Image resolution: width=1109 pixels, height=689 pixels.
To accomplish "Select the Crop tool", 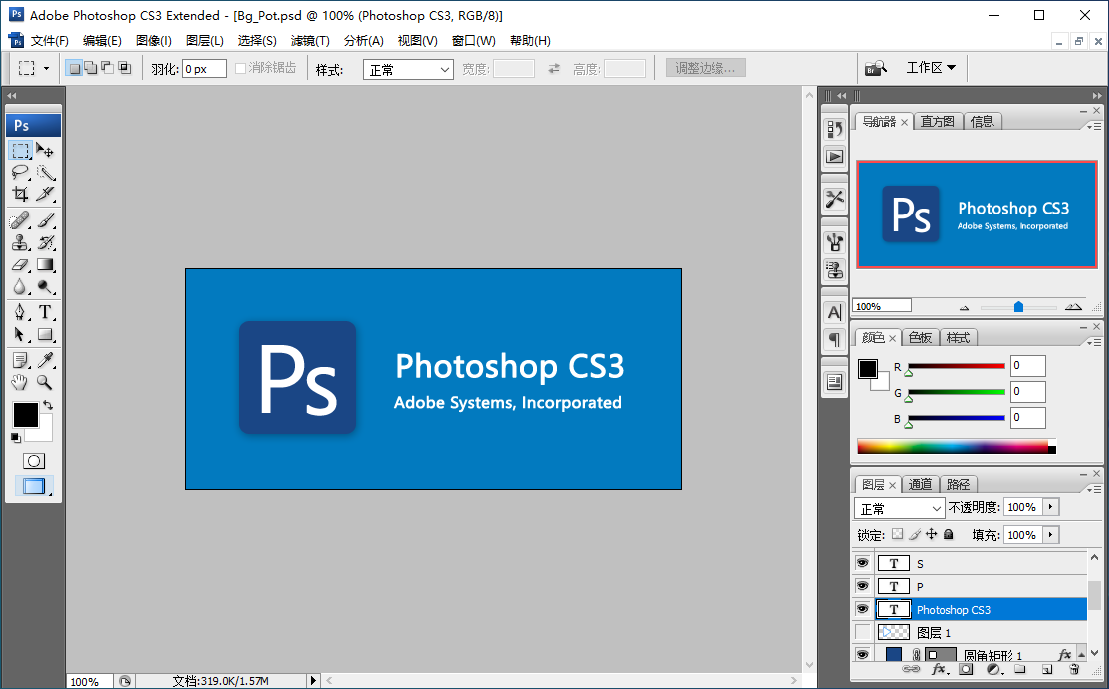I will tap(18, 196).
